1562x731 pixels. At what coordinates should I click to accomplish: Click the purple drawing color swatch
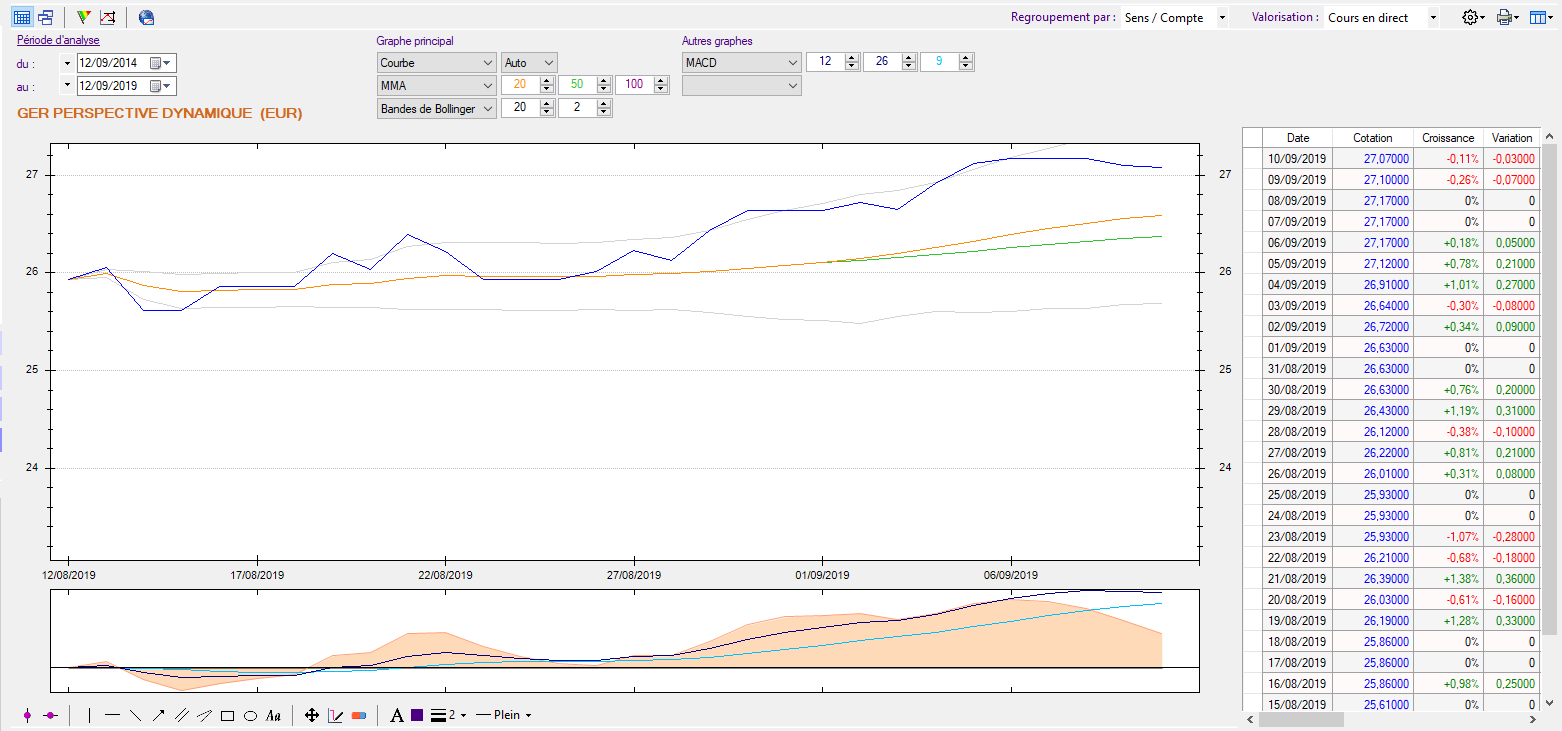tap(417, 715)
